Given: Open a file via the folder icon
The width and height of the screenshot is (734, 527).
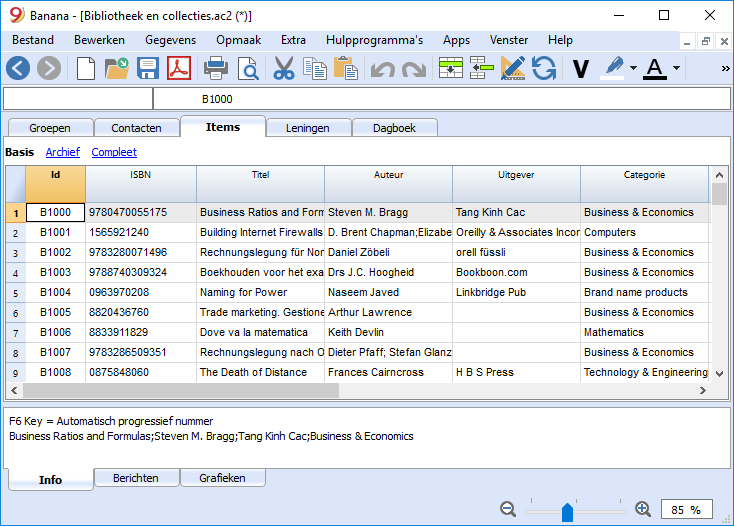Looking at the screenshot, I should pos(117,68).
